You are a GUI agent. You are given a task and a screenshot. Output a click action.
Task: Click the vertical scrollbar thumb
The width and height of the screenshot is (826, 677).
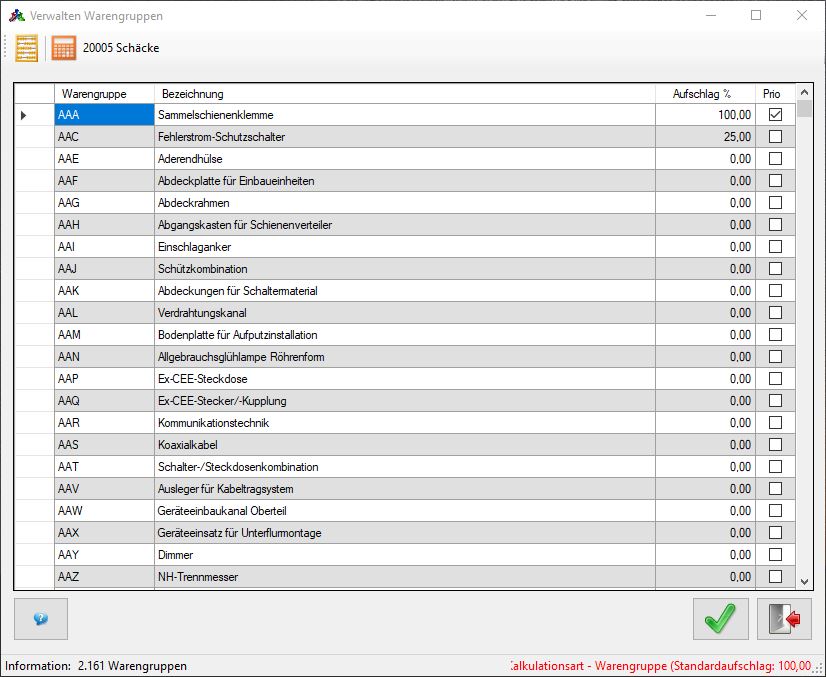(804, 109)
